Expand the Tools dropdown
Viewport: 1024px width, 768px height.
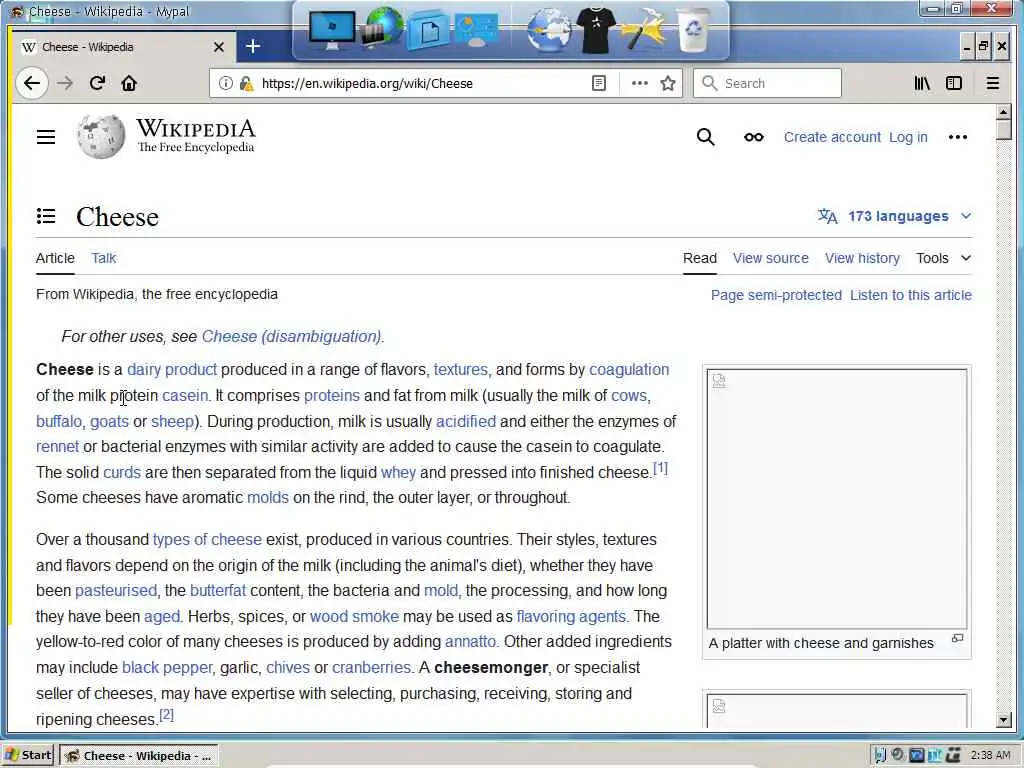pyautogui.click(x=943, y=258)
